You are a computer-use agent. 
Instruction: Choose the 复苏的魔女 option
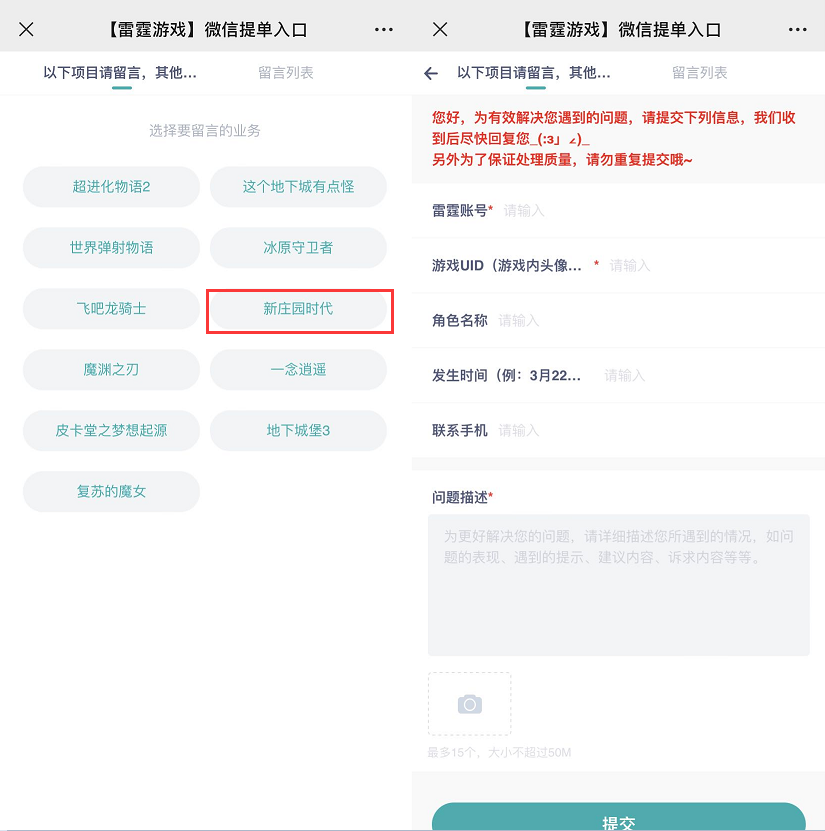[111, 492]
